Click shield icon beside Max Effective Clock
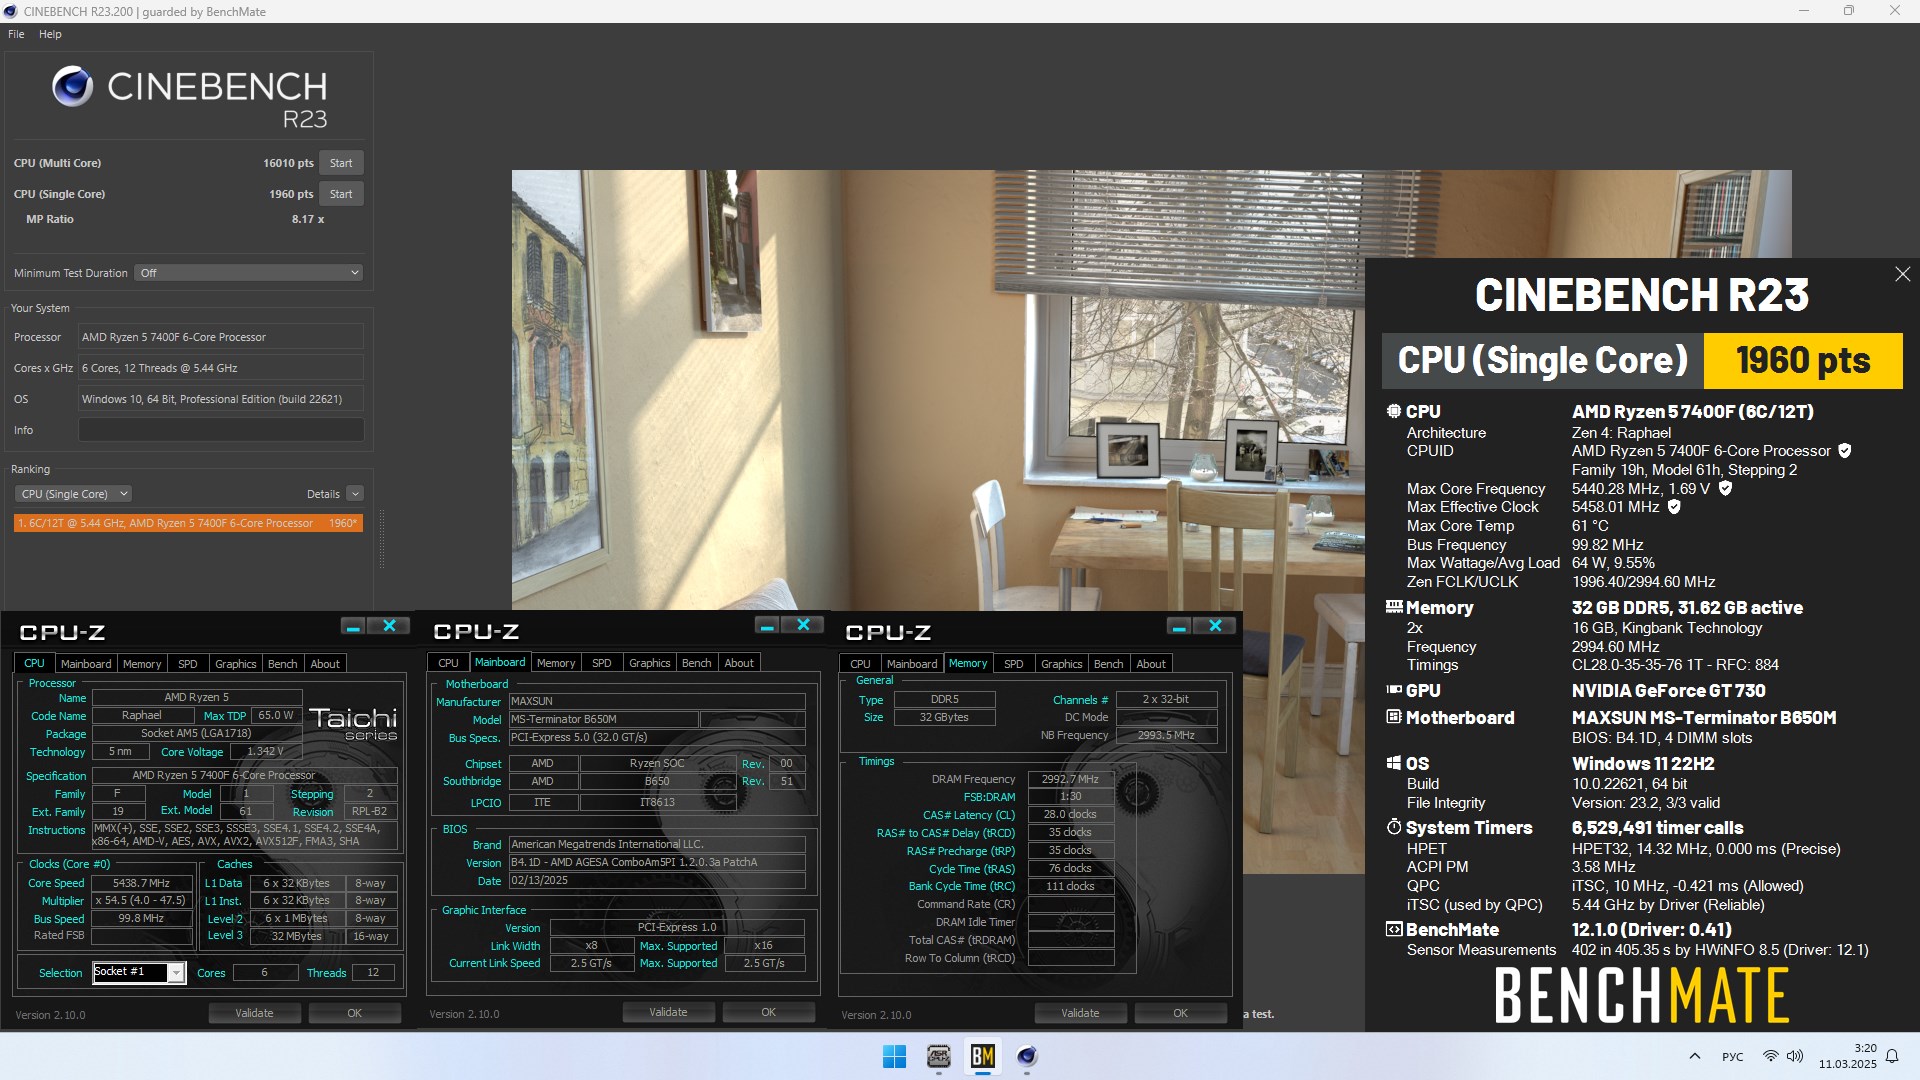 point(1674,507)
